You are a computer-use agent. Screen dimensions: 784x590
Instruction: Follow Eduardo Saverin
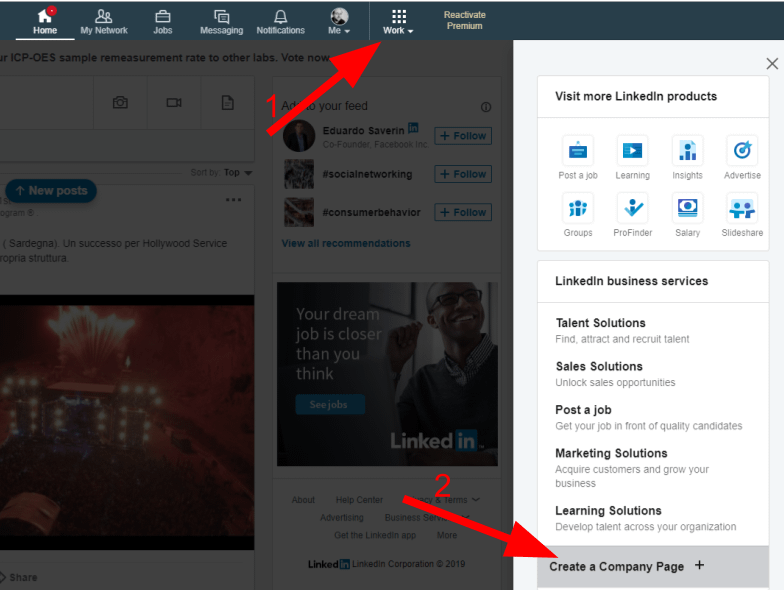pyautogui.click(x=463, y=136)
